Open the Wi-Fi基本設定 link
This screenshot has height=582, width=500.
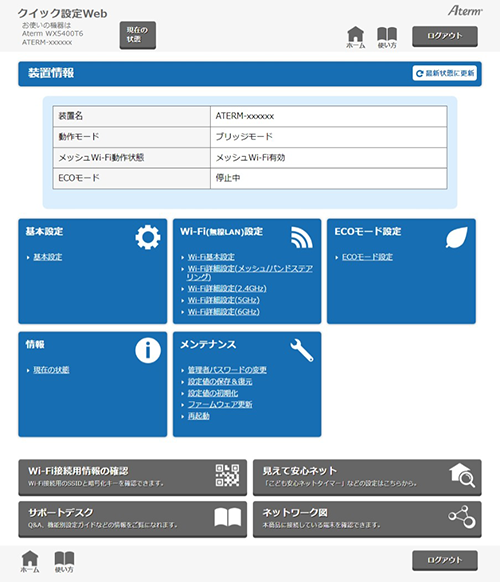pyautogui.click(x=211, y=257)
